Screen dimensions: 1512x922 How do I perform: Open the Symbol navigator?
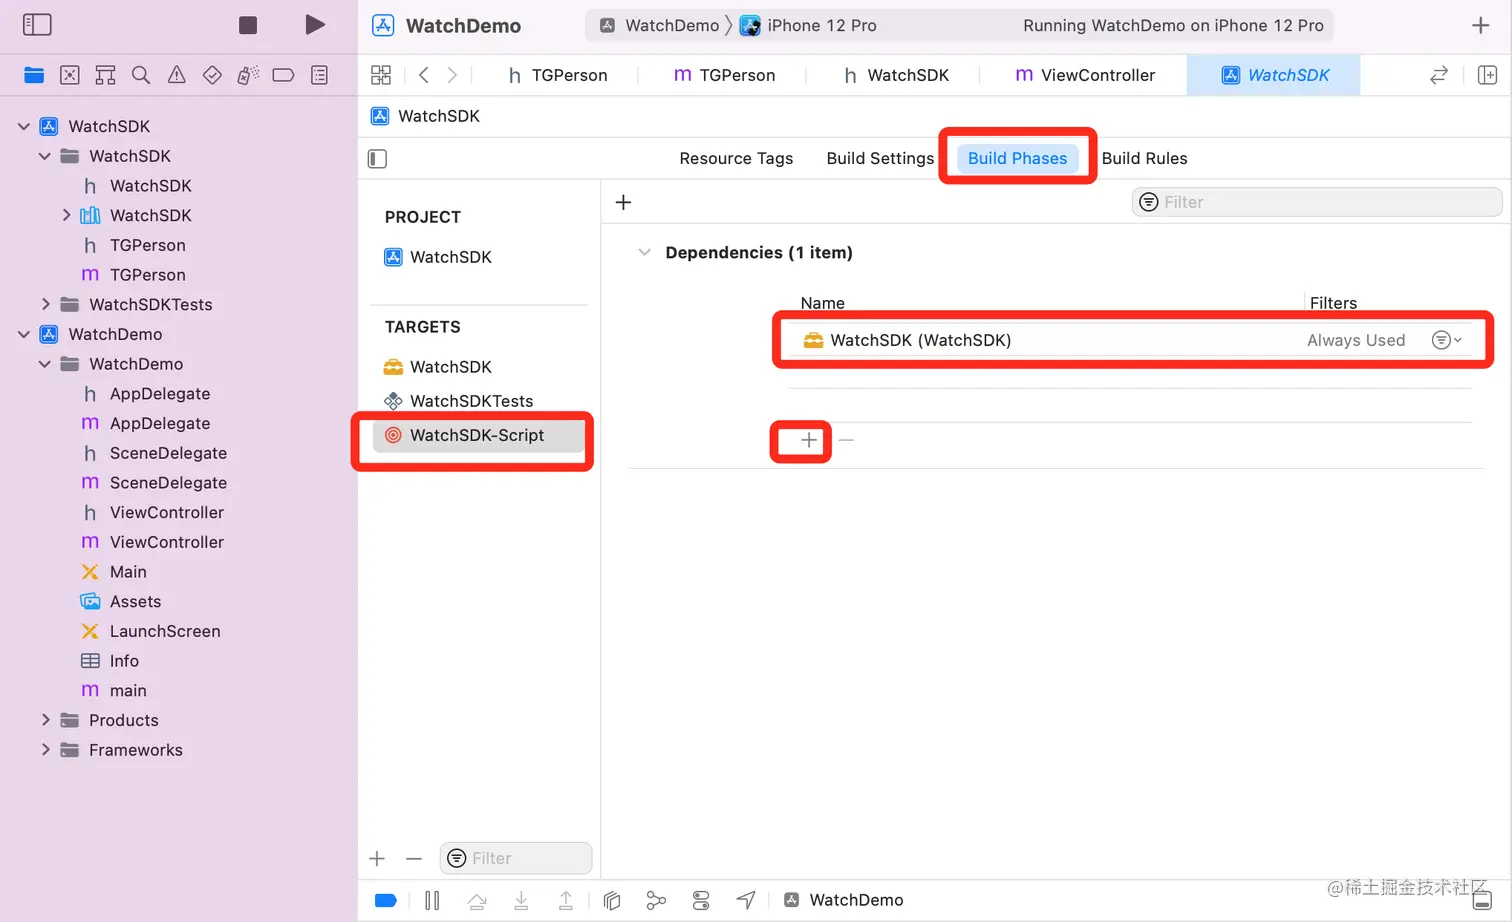click(x=105, y=75)
